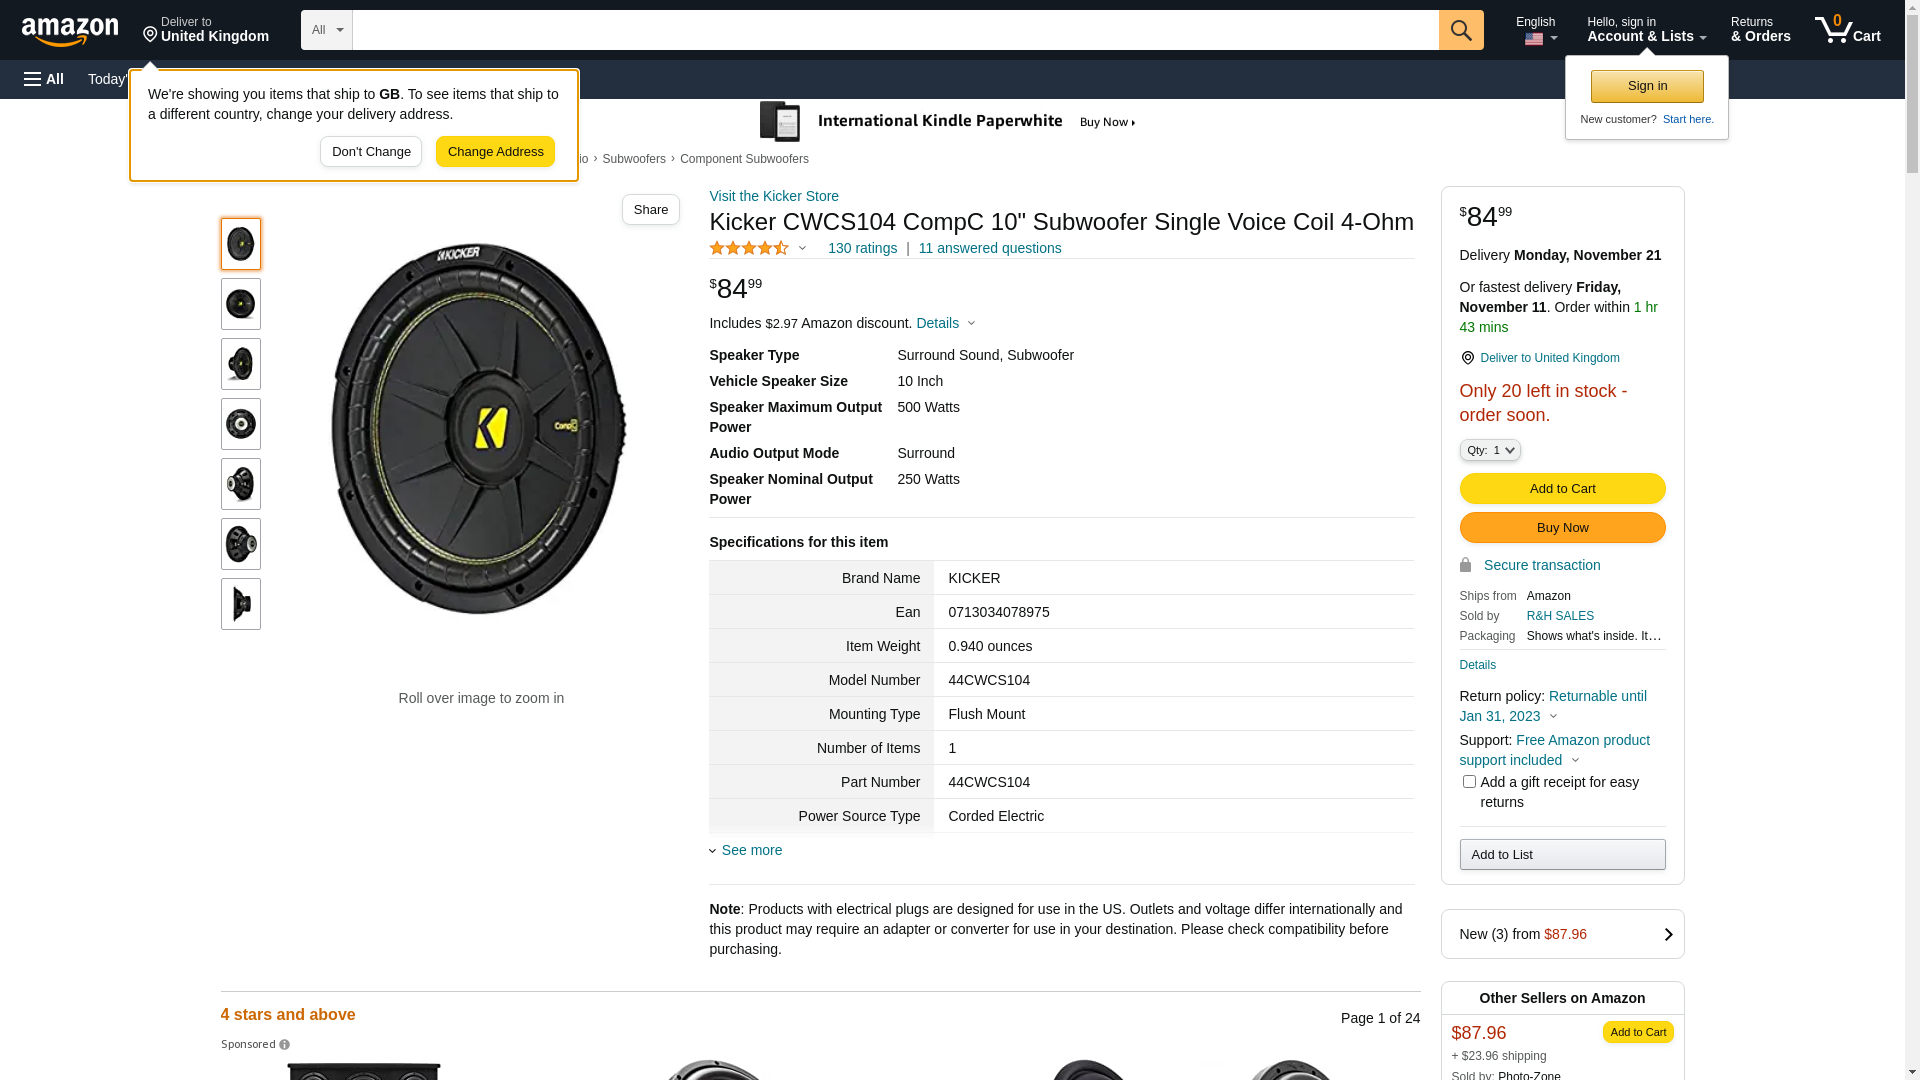The image size is (1920, 1080).
Task: Select the side-view subwoofer thumbnail at bottom
Action: point(241,604)
